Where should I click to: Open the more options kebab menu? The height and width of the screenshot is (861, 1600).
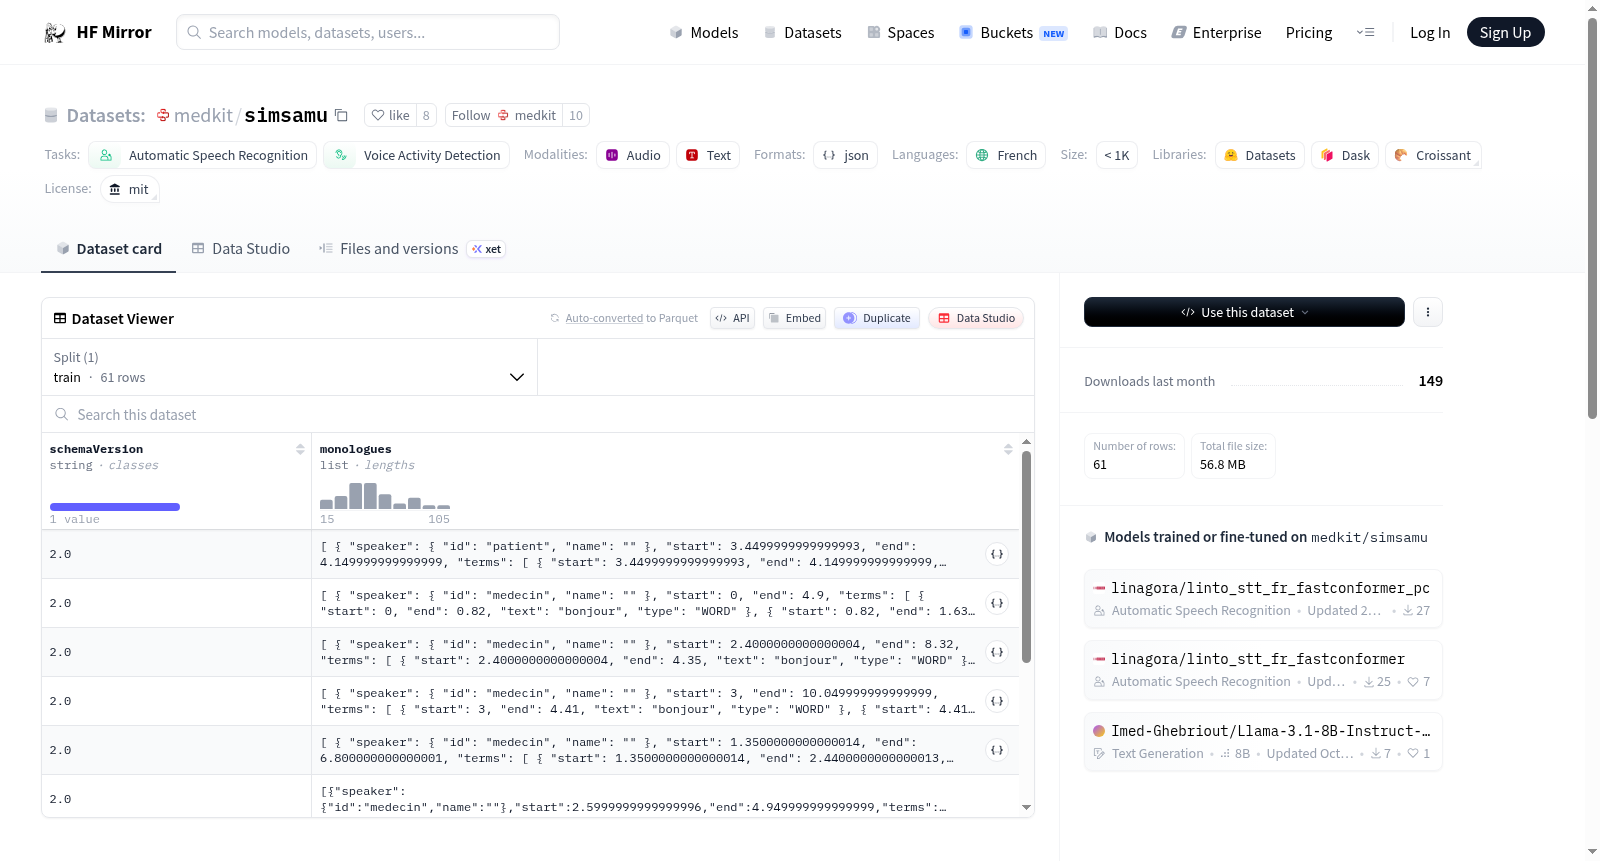click(x=1428, y=312)
